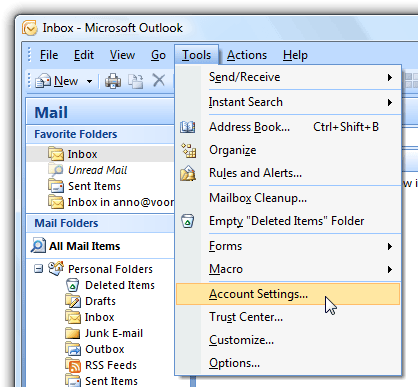Screen dimensions: 418x387
Task: Choose Mailbox Cleanup... entry
Action: [x=288, y=198]
